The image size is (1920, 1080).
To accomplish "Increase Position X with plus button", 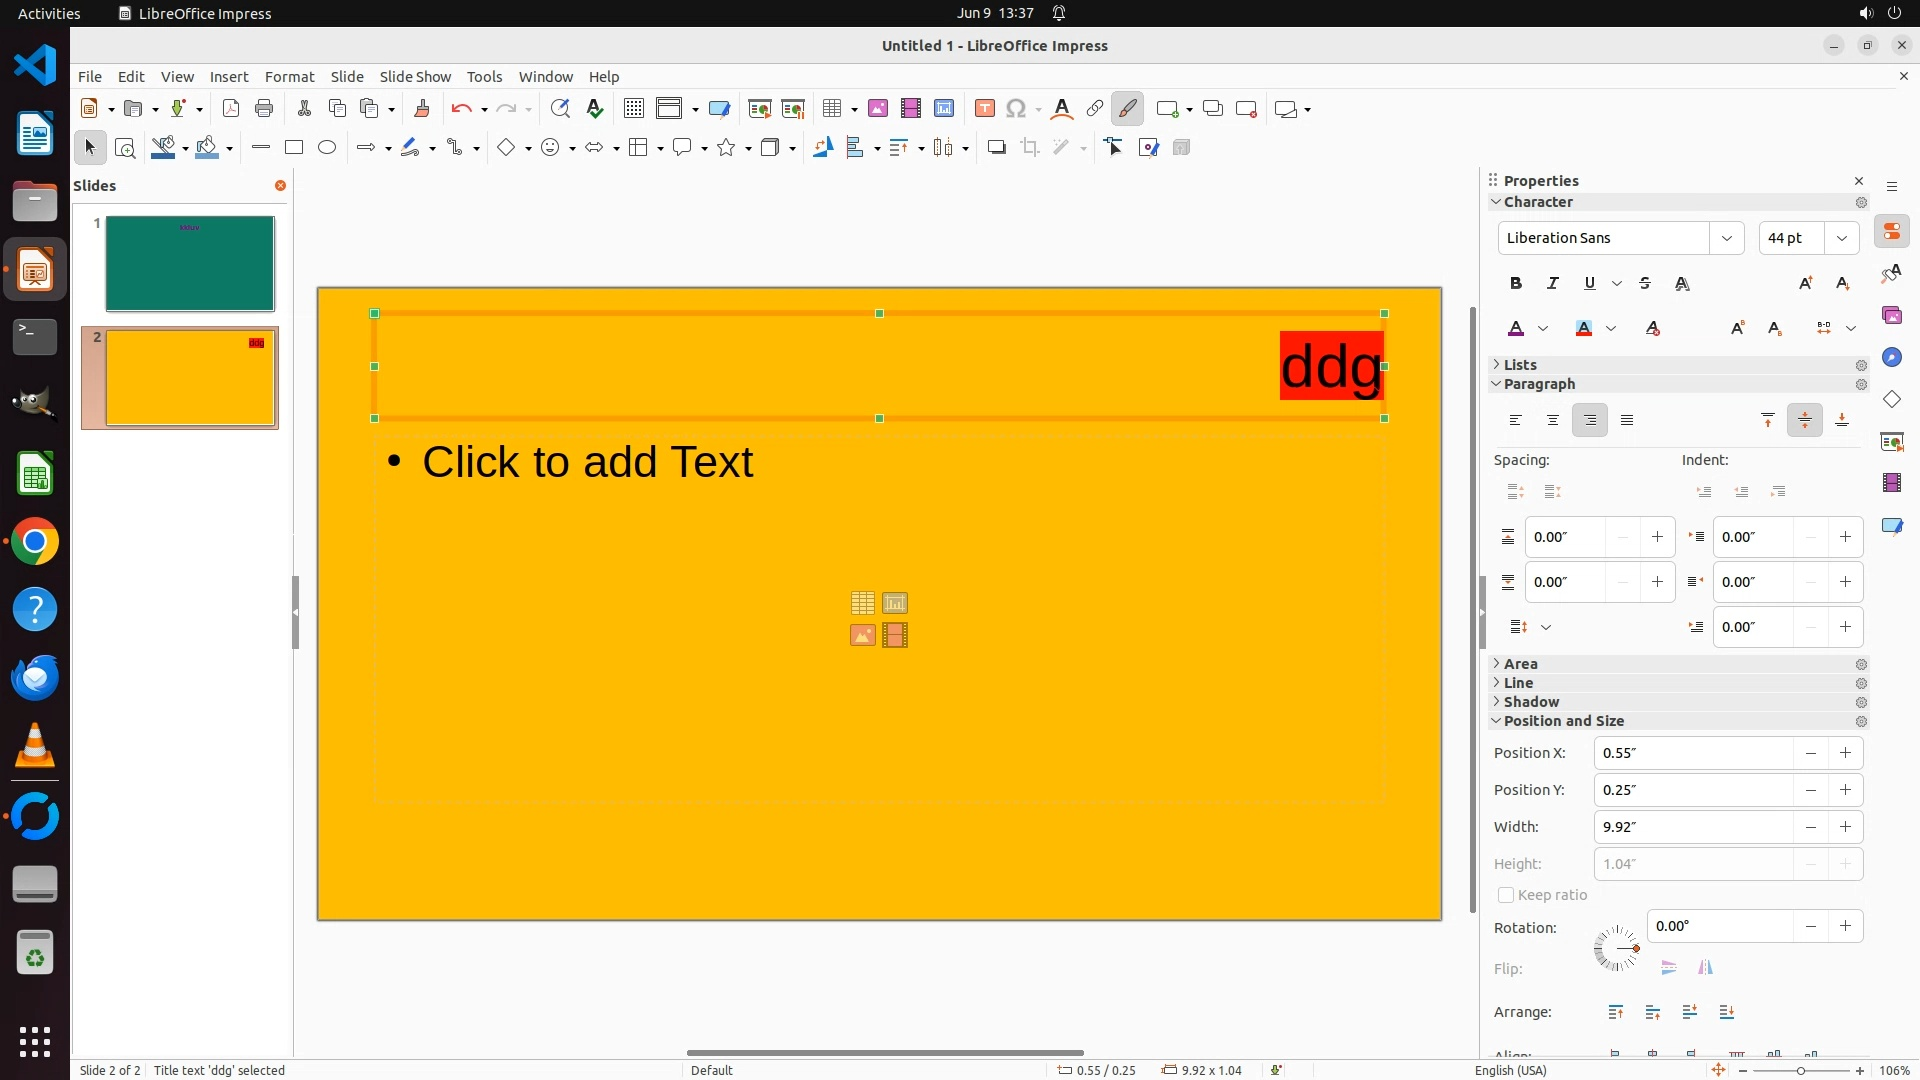I will tap(1845, 753).
